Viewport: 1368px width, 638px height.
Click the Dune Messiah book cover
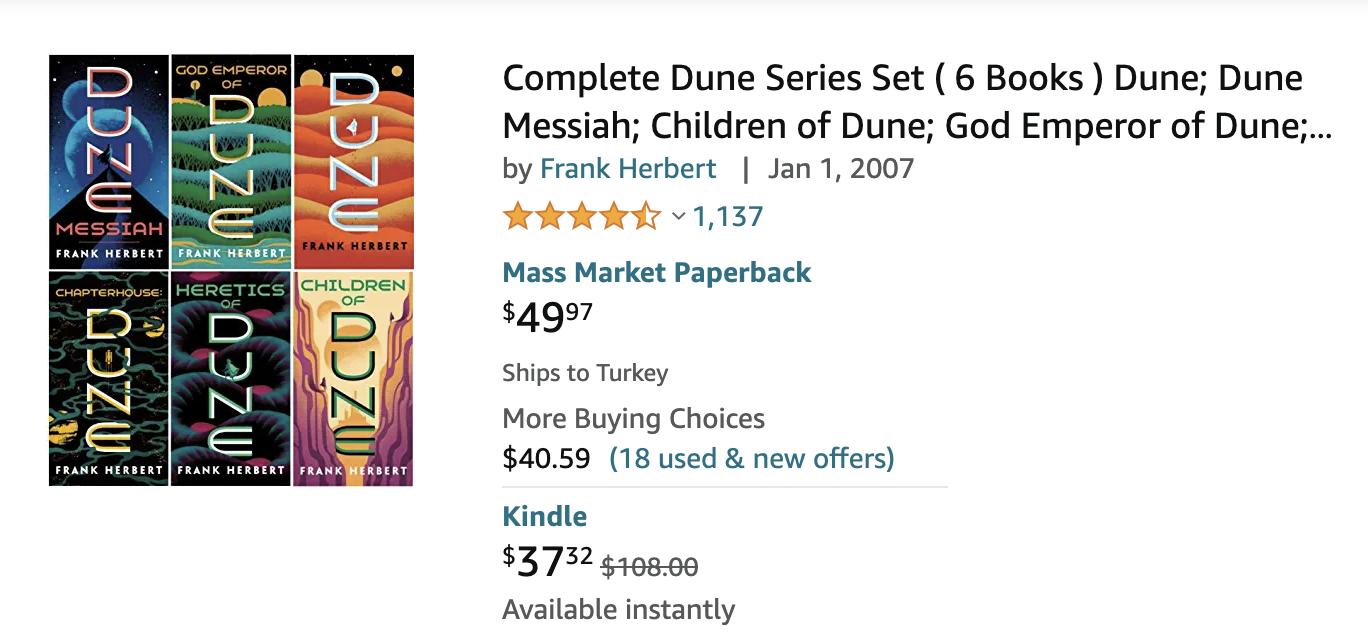tap(109, 162)
